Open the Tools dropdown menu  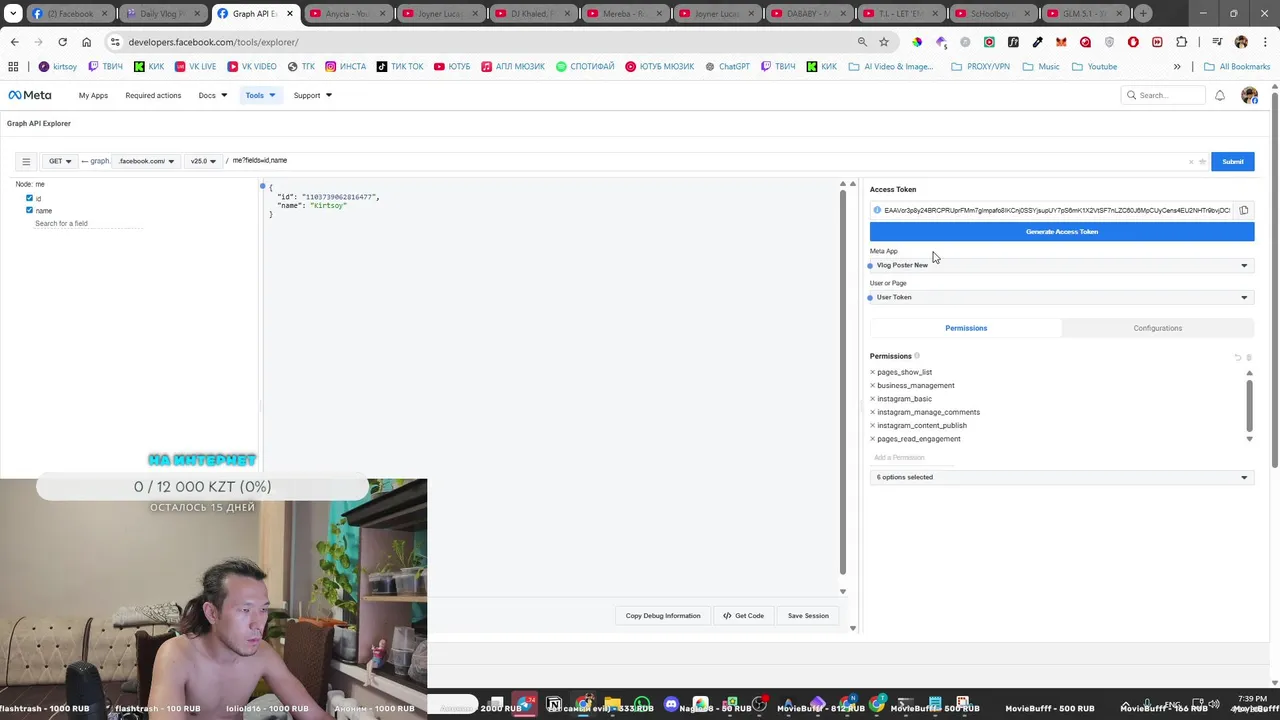[259, 95]
